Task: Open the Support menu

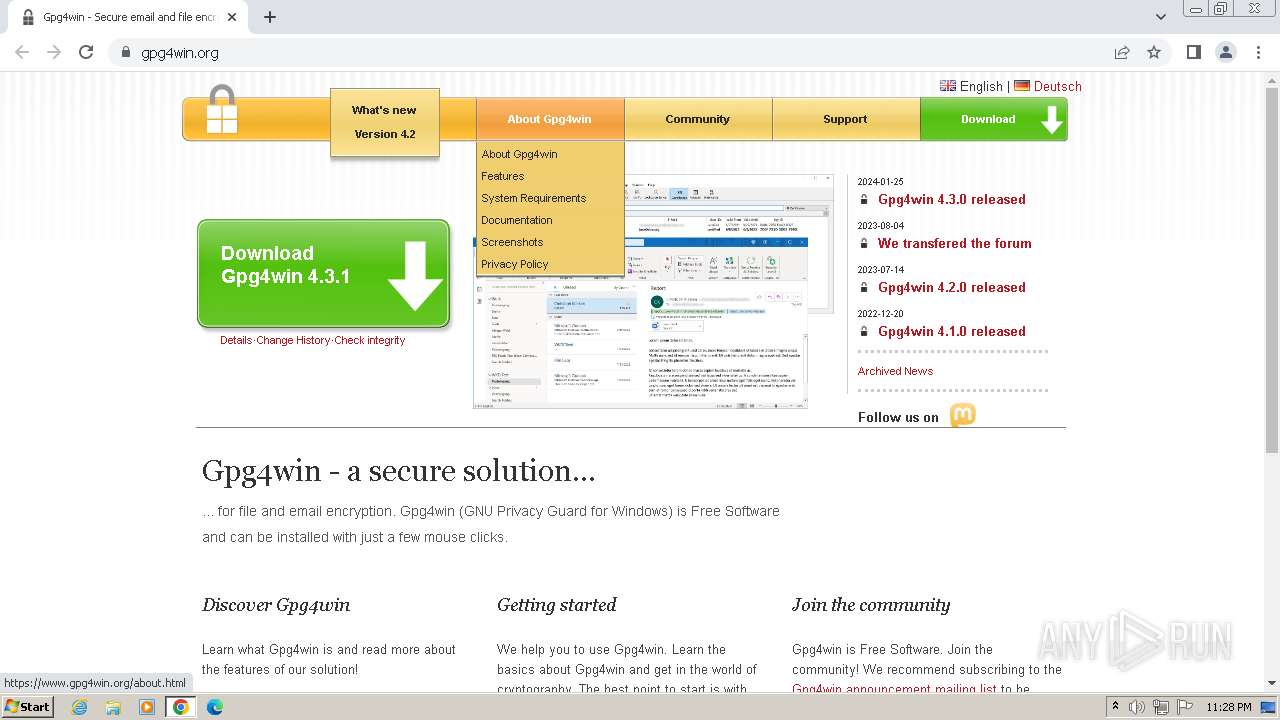Action: 846,119
